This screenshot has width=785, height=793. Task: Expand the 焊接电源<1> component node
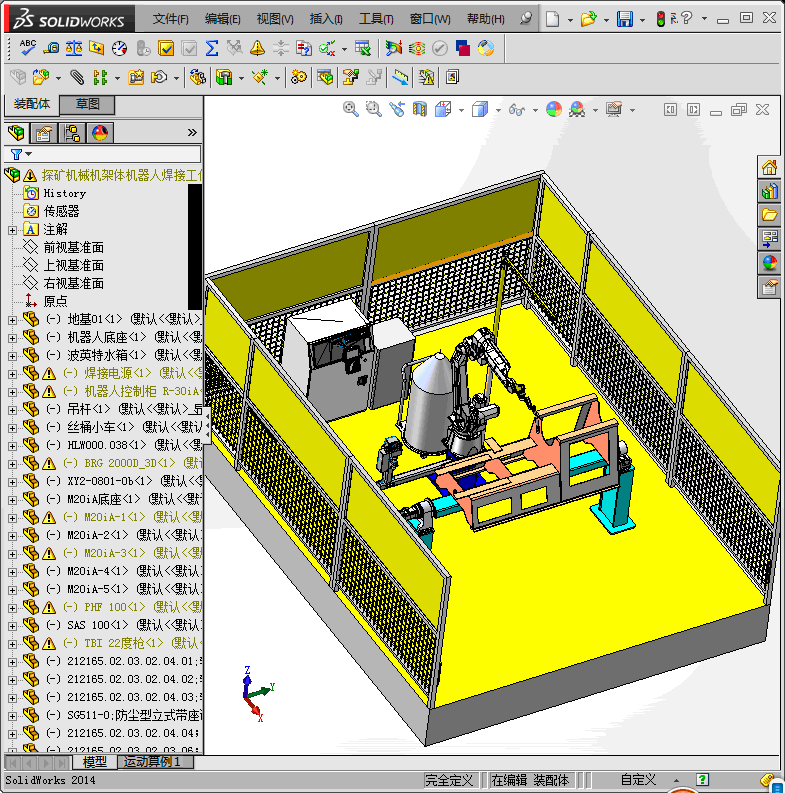[12, 374]
